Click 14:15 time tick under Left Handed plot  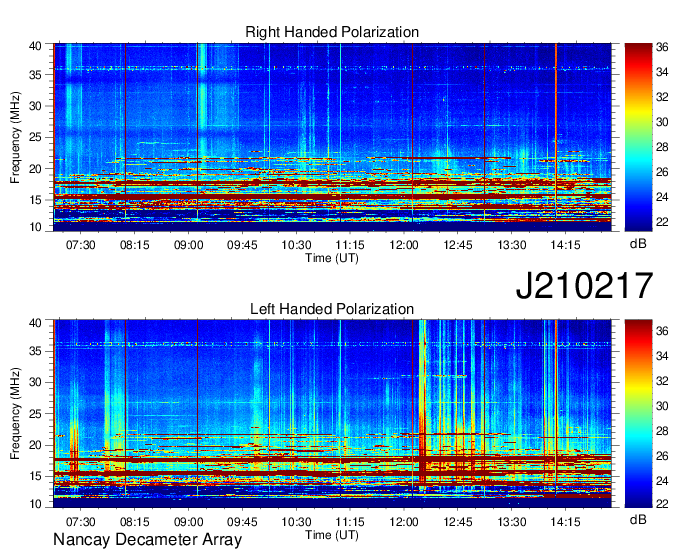(x=566, y=522)
